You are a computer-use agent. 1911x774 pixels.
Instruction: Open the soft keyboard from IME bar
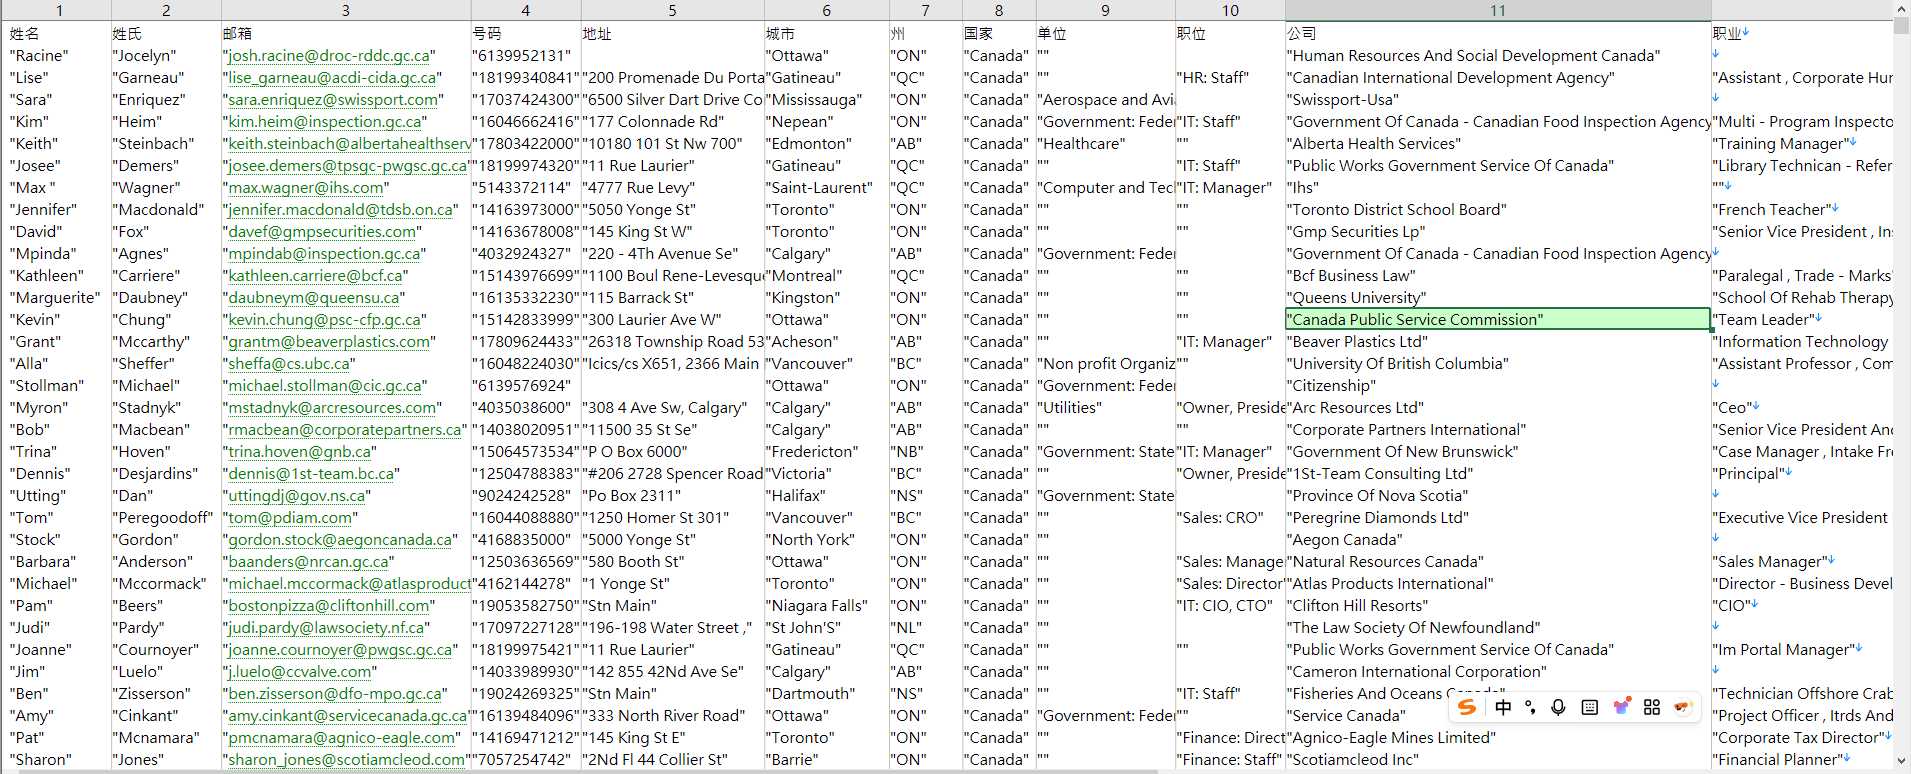click(1590, 707)
